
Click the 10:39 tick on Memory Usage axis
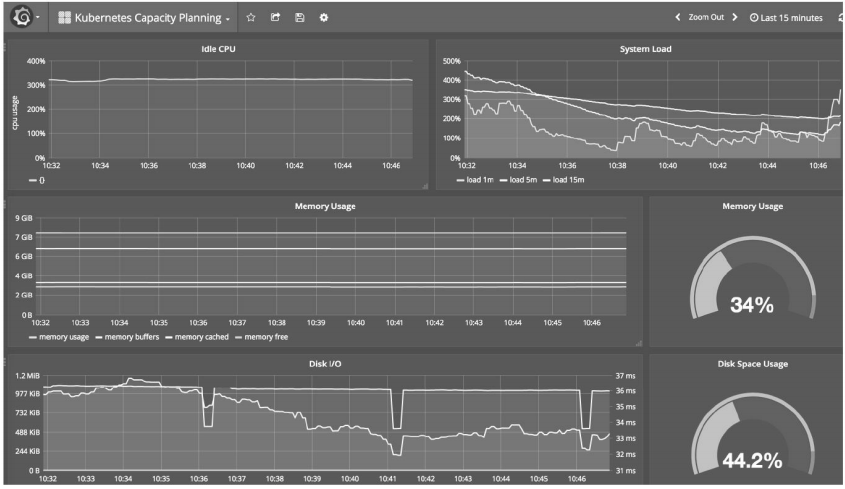(x=316, y=323)
